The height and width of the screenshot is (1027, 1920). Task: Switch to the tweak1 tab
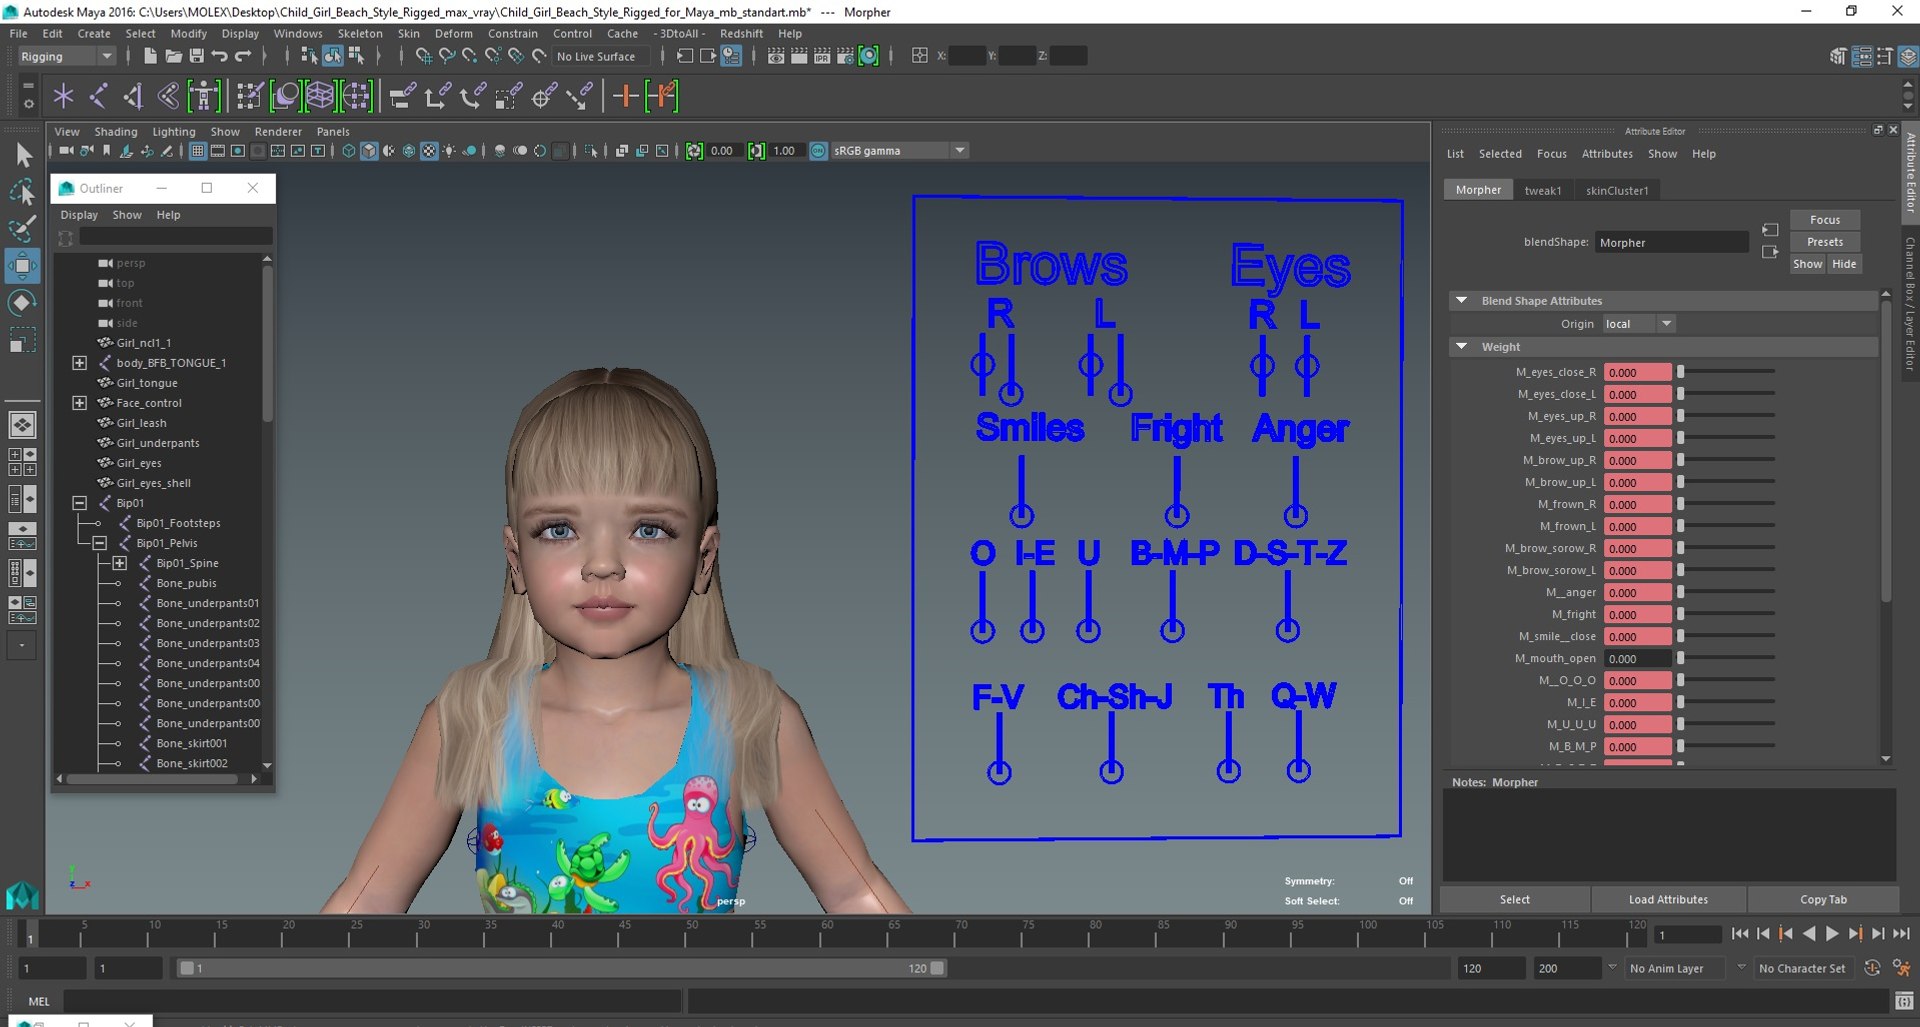point(1542,190)
